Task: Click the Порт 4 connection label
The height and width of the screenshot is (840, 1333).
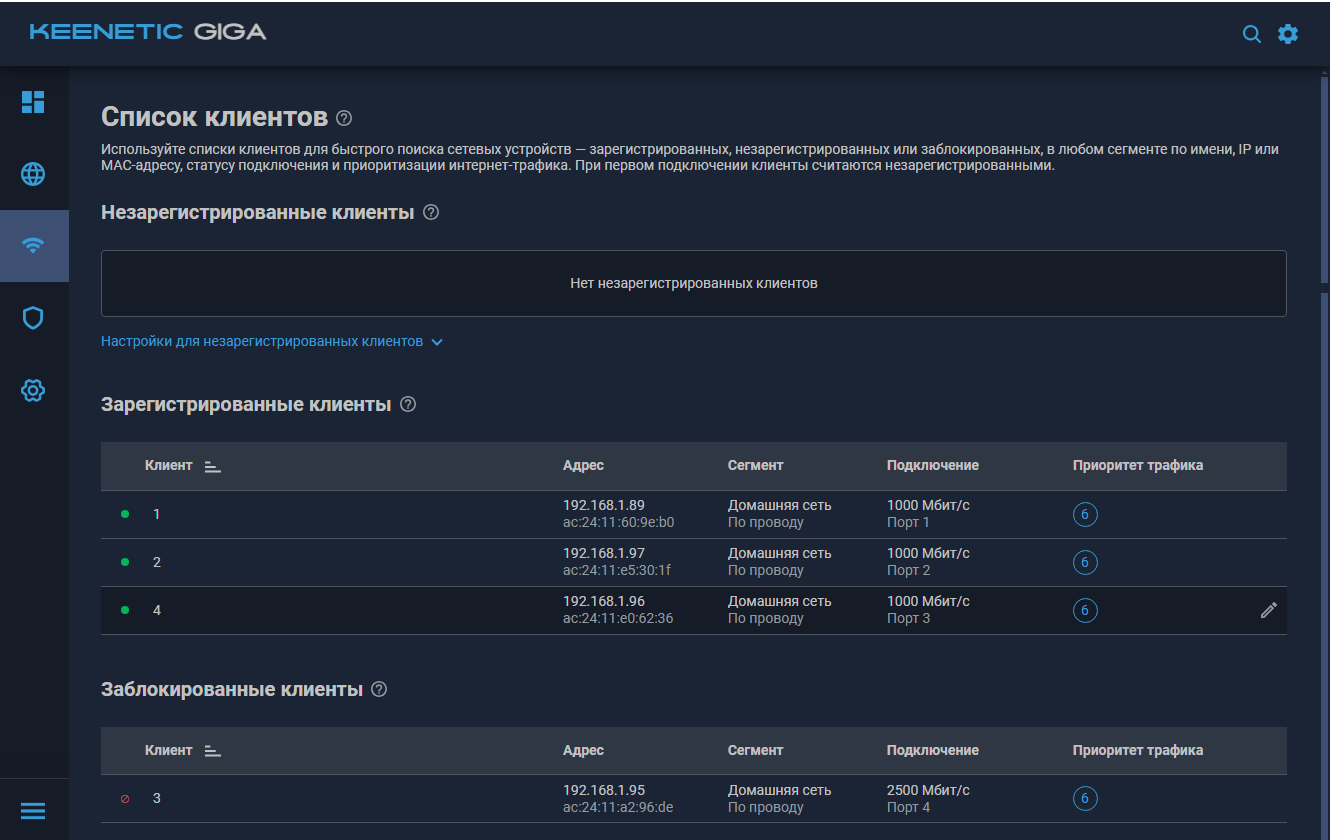Action: point(909,807)
